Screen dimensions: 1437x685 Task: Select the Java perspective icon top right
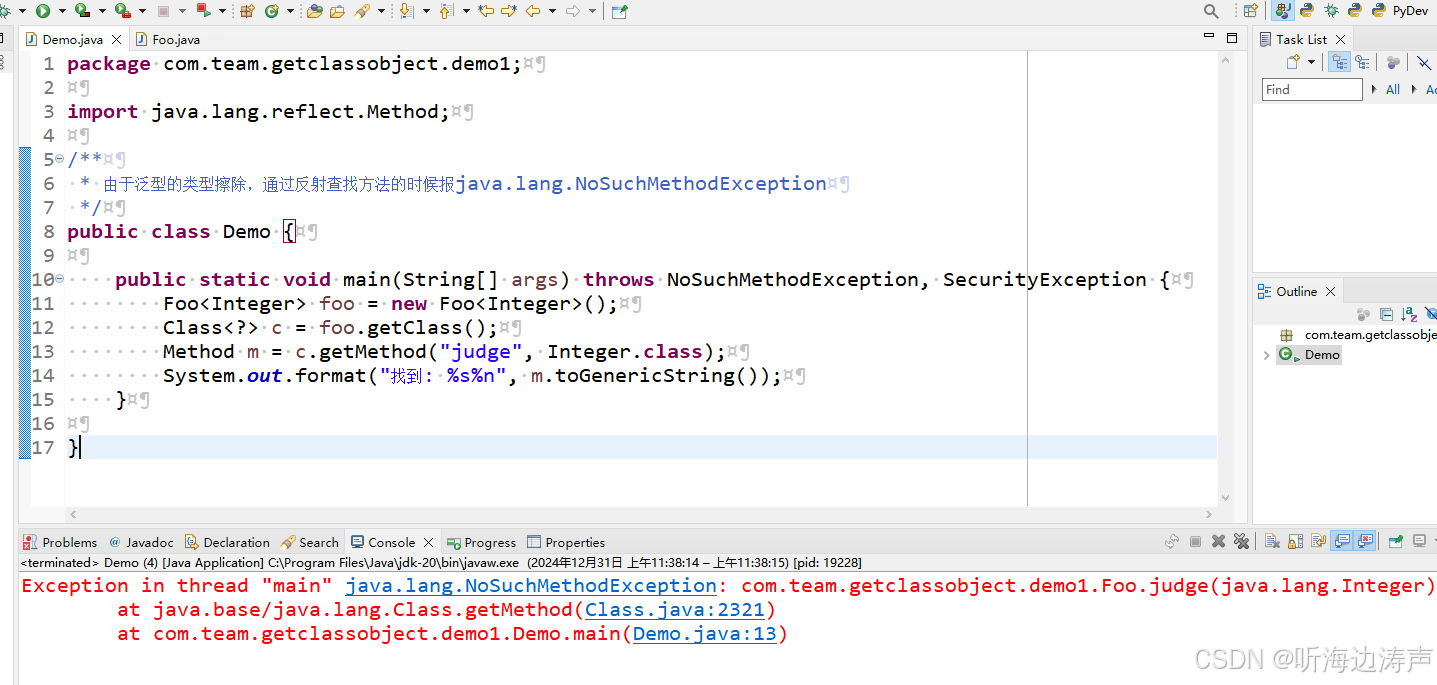point(1282,11)
